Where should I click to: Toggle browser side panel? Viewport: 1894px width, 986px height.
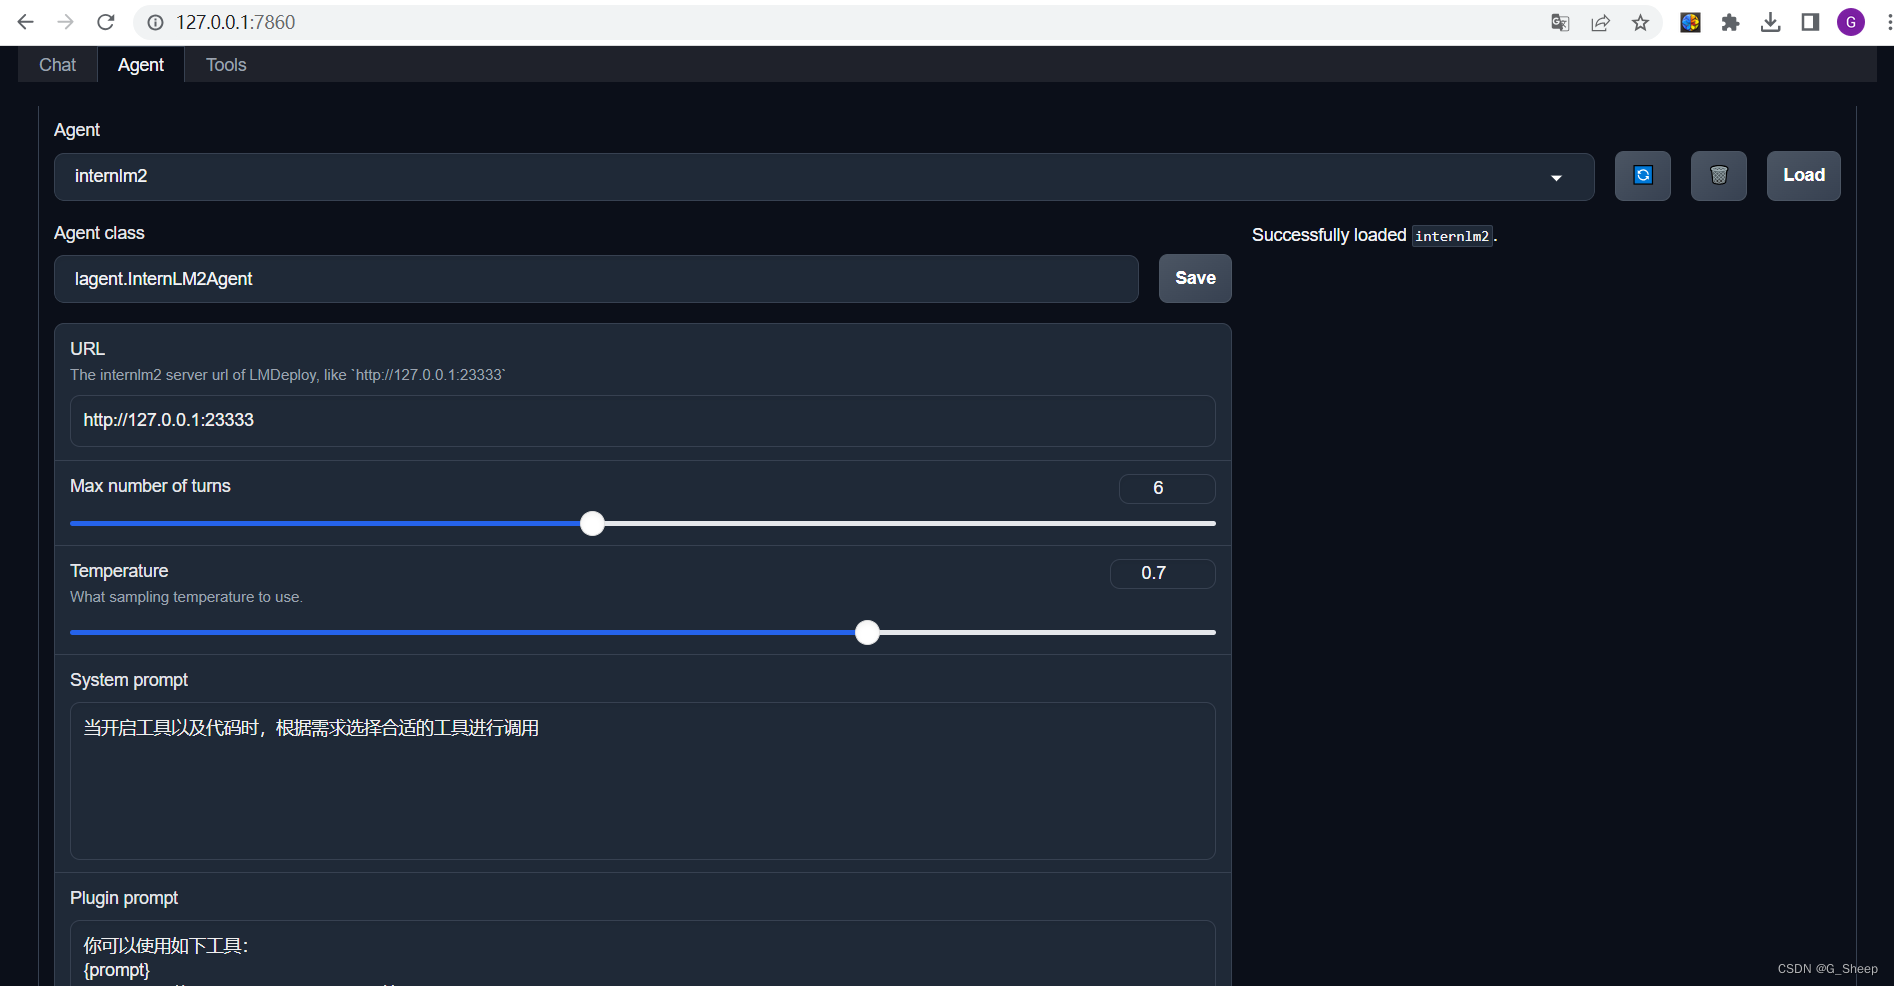[1810, 22]
